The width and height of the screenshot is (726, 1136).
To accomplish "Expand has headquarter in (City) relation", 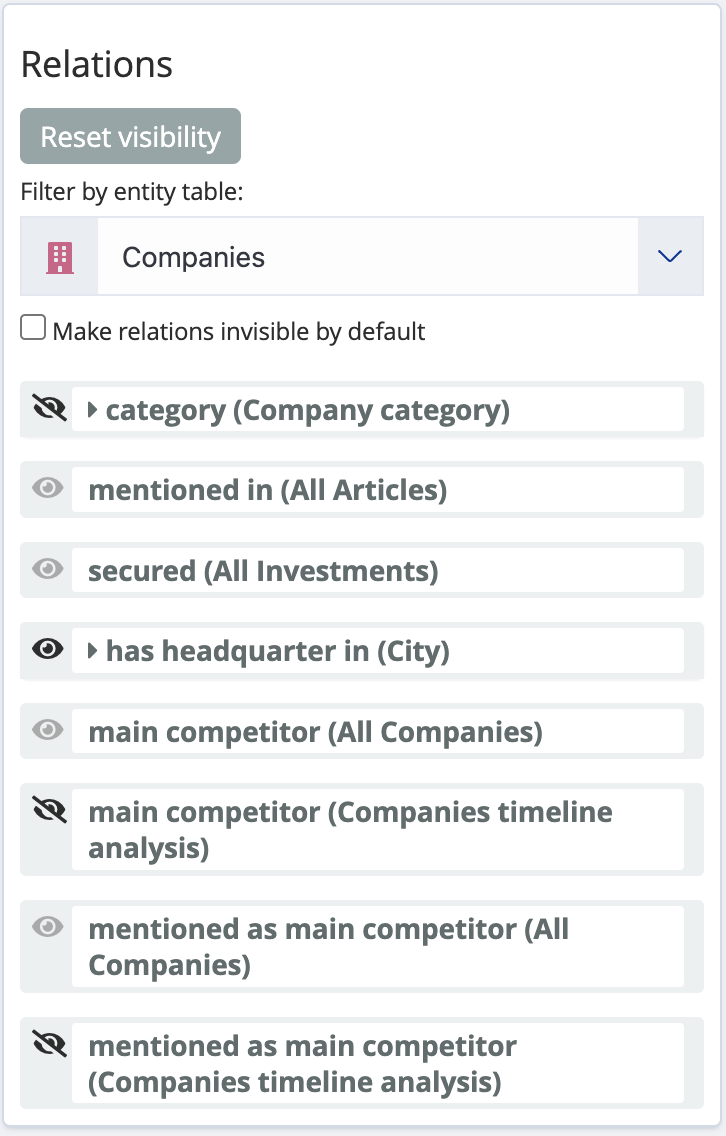I will point(95,650).
